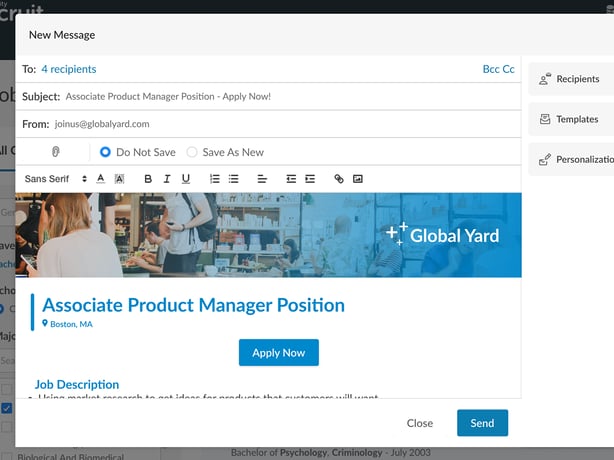Insert a numbered list
Viewport: 614px width, 460px height.
coord(214,179)
